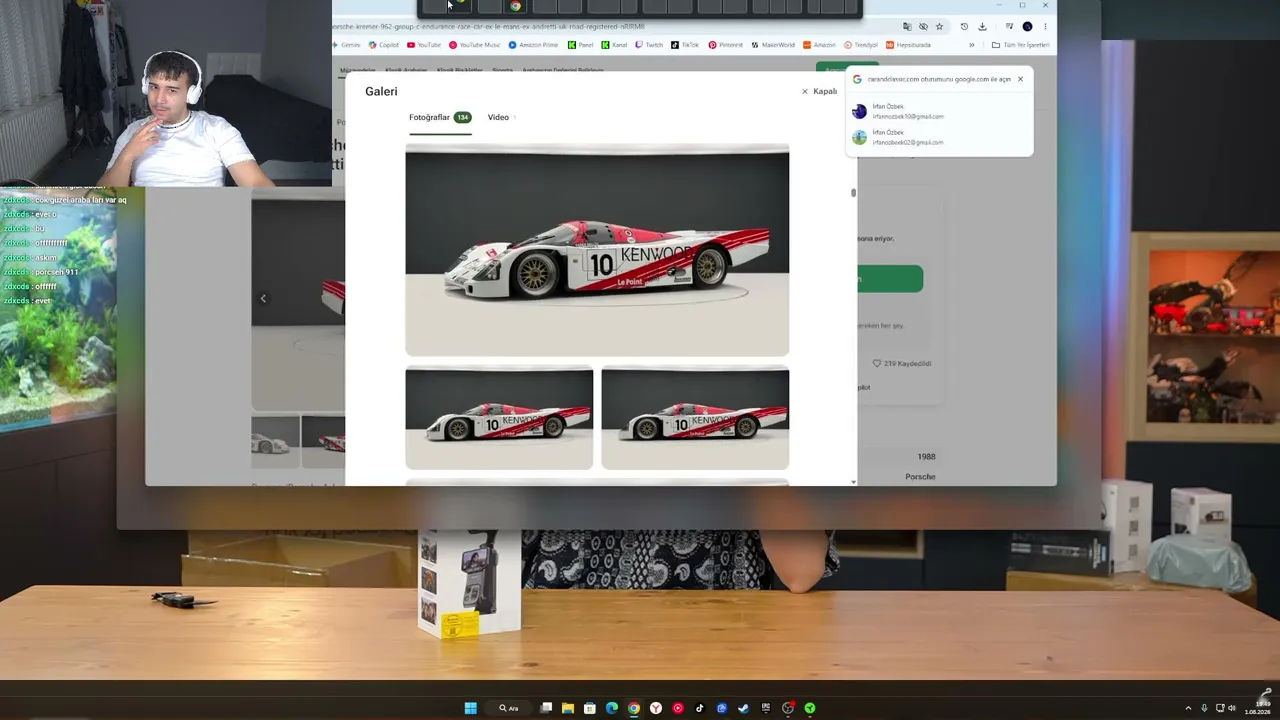1280x720 pixels.
Task: Click the 219 Kaydedildi heart icon
Action: point(877,363)
